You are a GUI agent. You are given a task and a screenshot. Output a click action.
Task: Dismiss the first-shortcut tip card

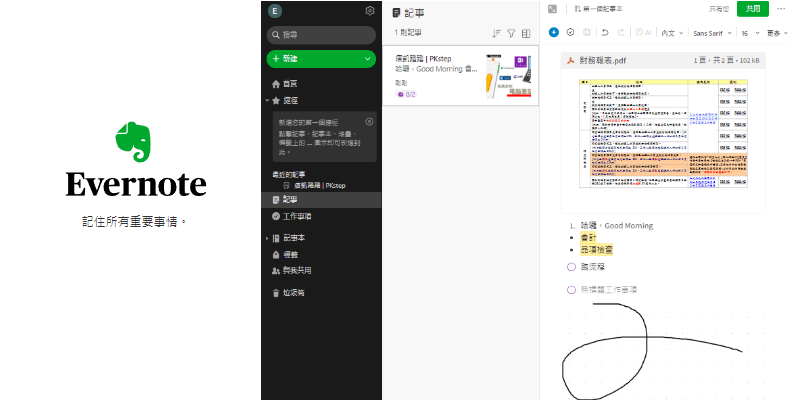[x=369, y=121]
